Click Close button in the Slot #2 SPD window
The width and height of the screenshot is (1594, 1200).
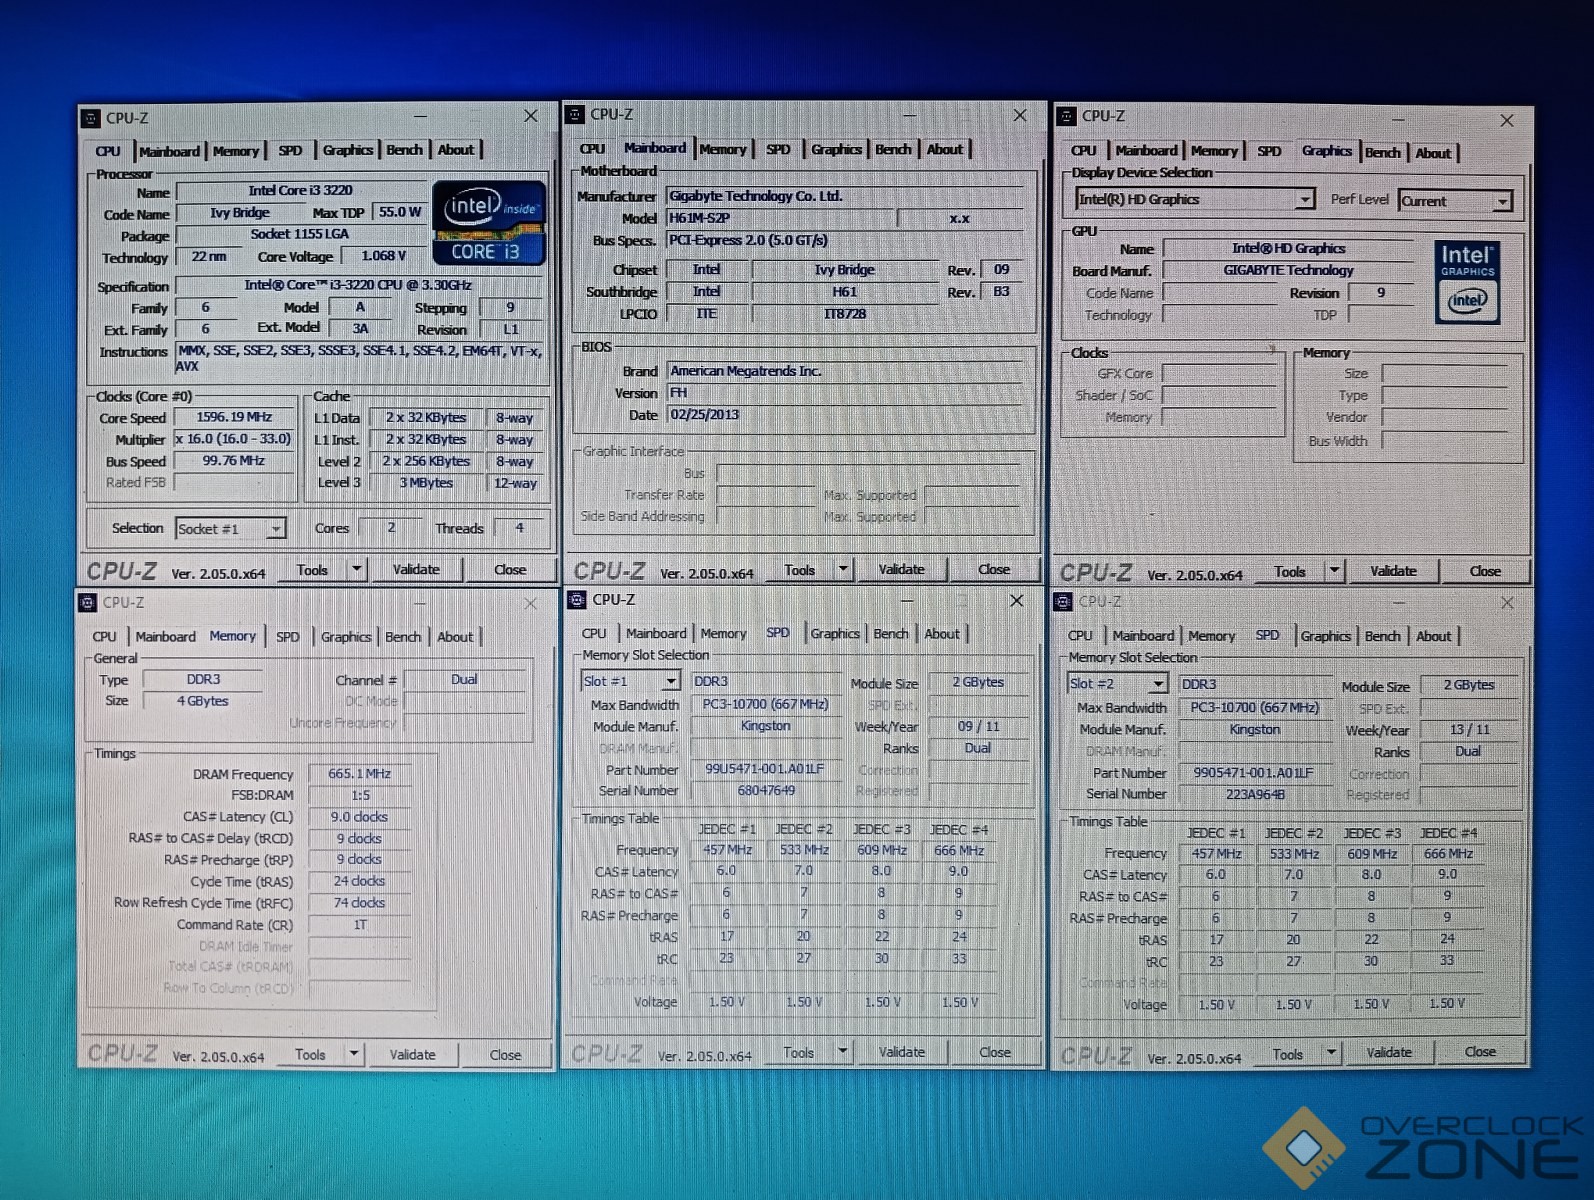pos(1480,1052)
